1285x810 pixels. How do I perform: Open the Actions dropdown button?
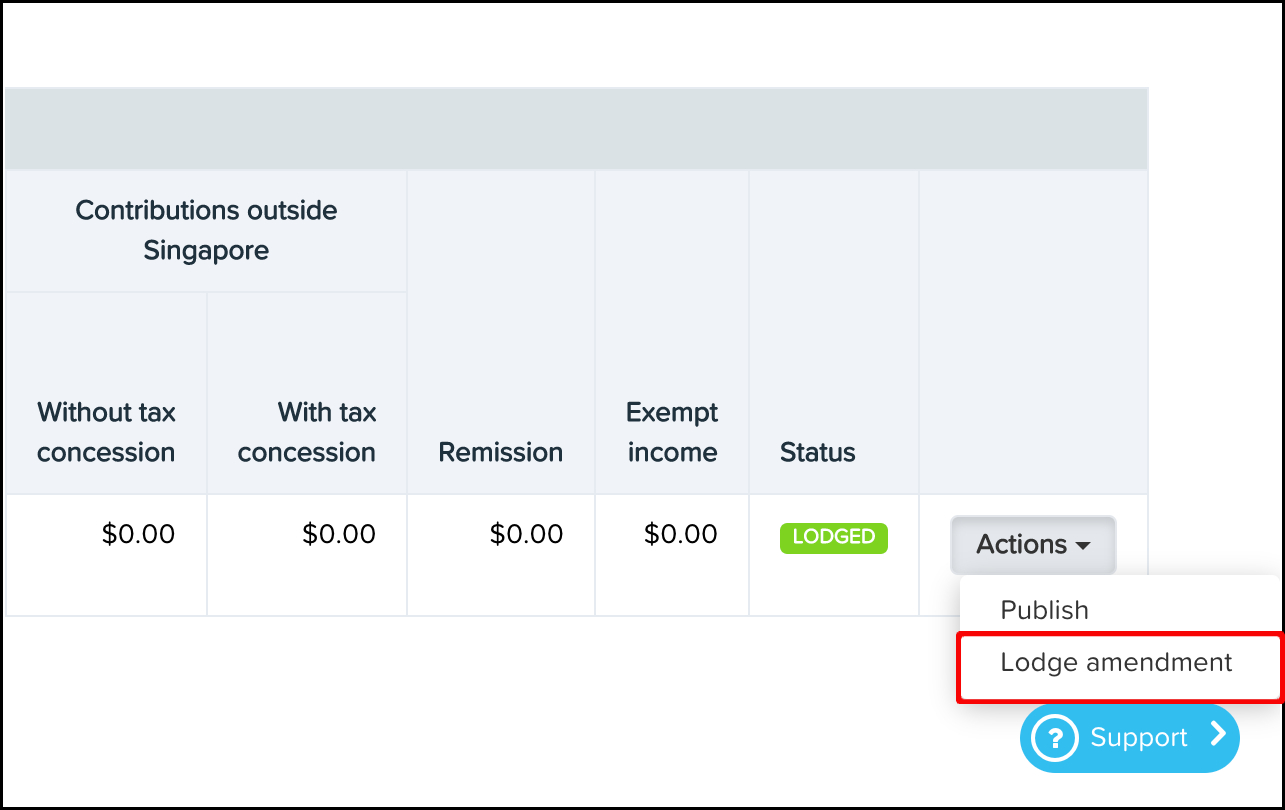pyautogui.click(x=1031, y=545)
